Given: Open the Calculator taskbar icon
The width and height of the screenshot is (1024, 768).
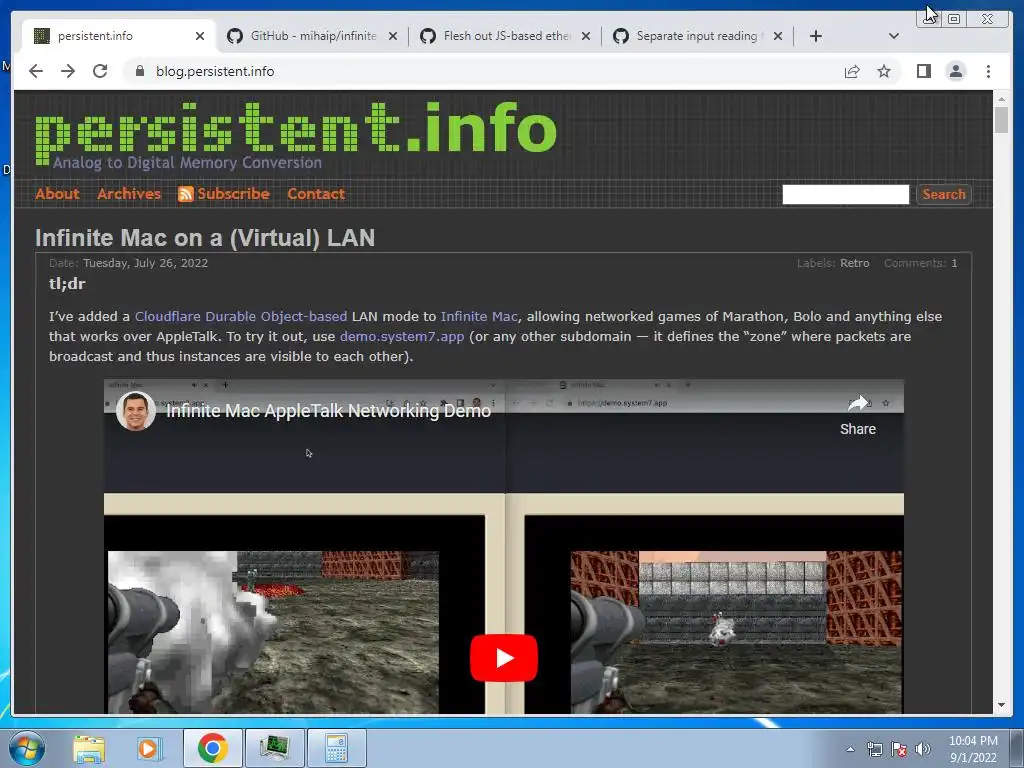Looking at the screenshot, I should (x=336, y=748).
